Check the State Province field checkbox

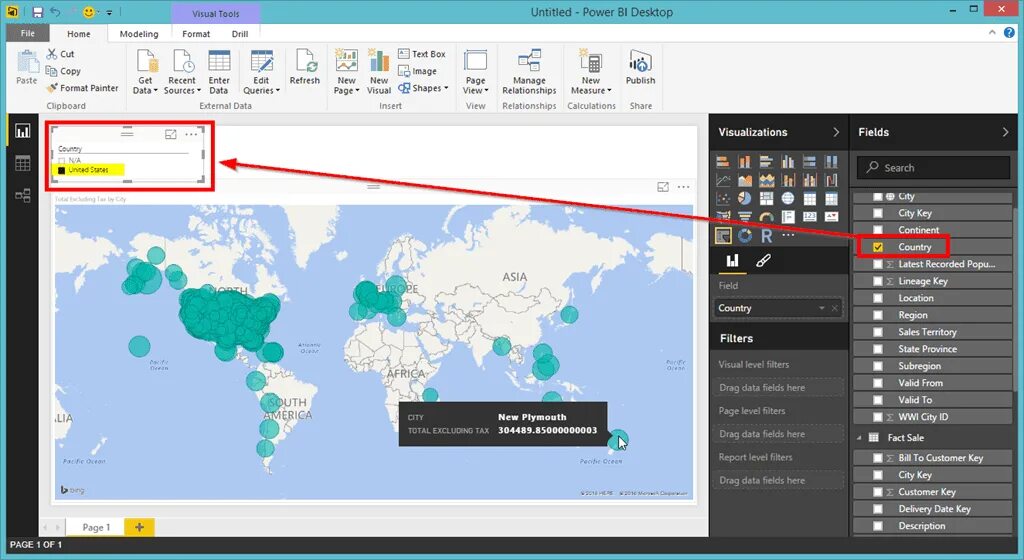[878, 349]
